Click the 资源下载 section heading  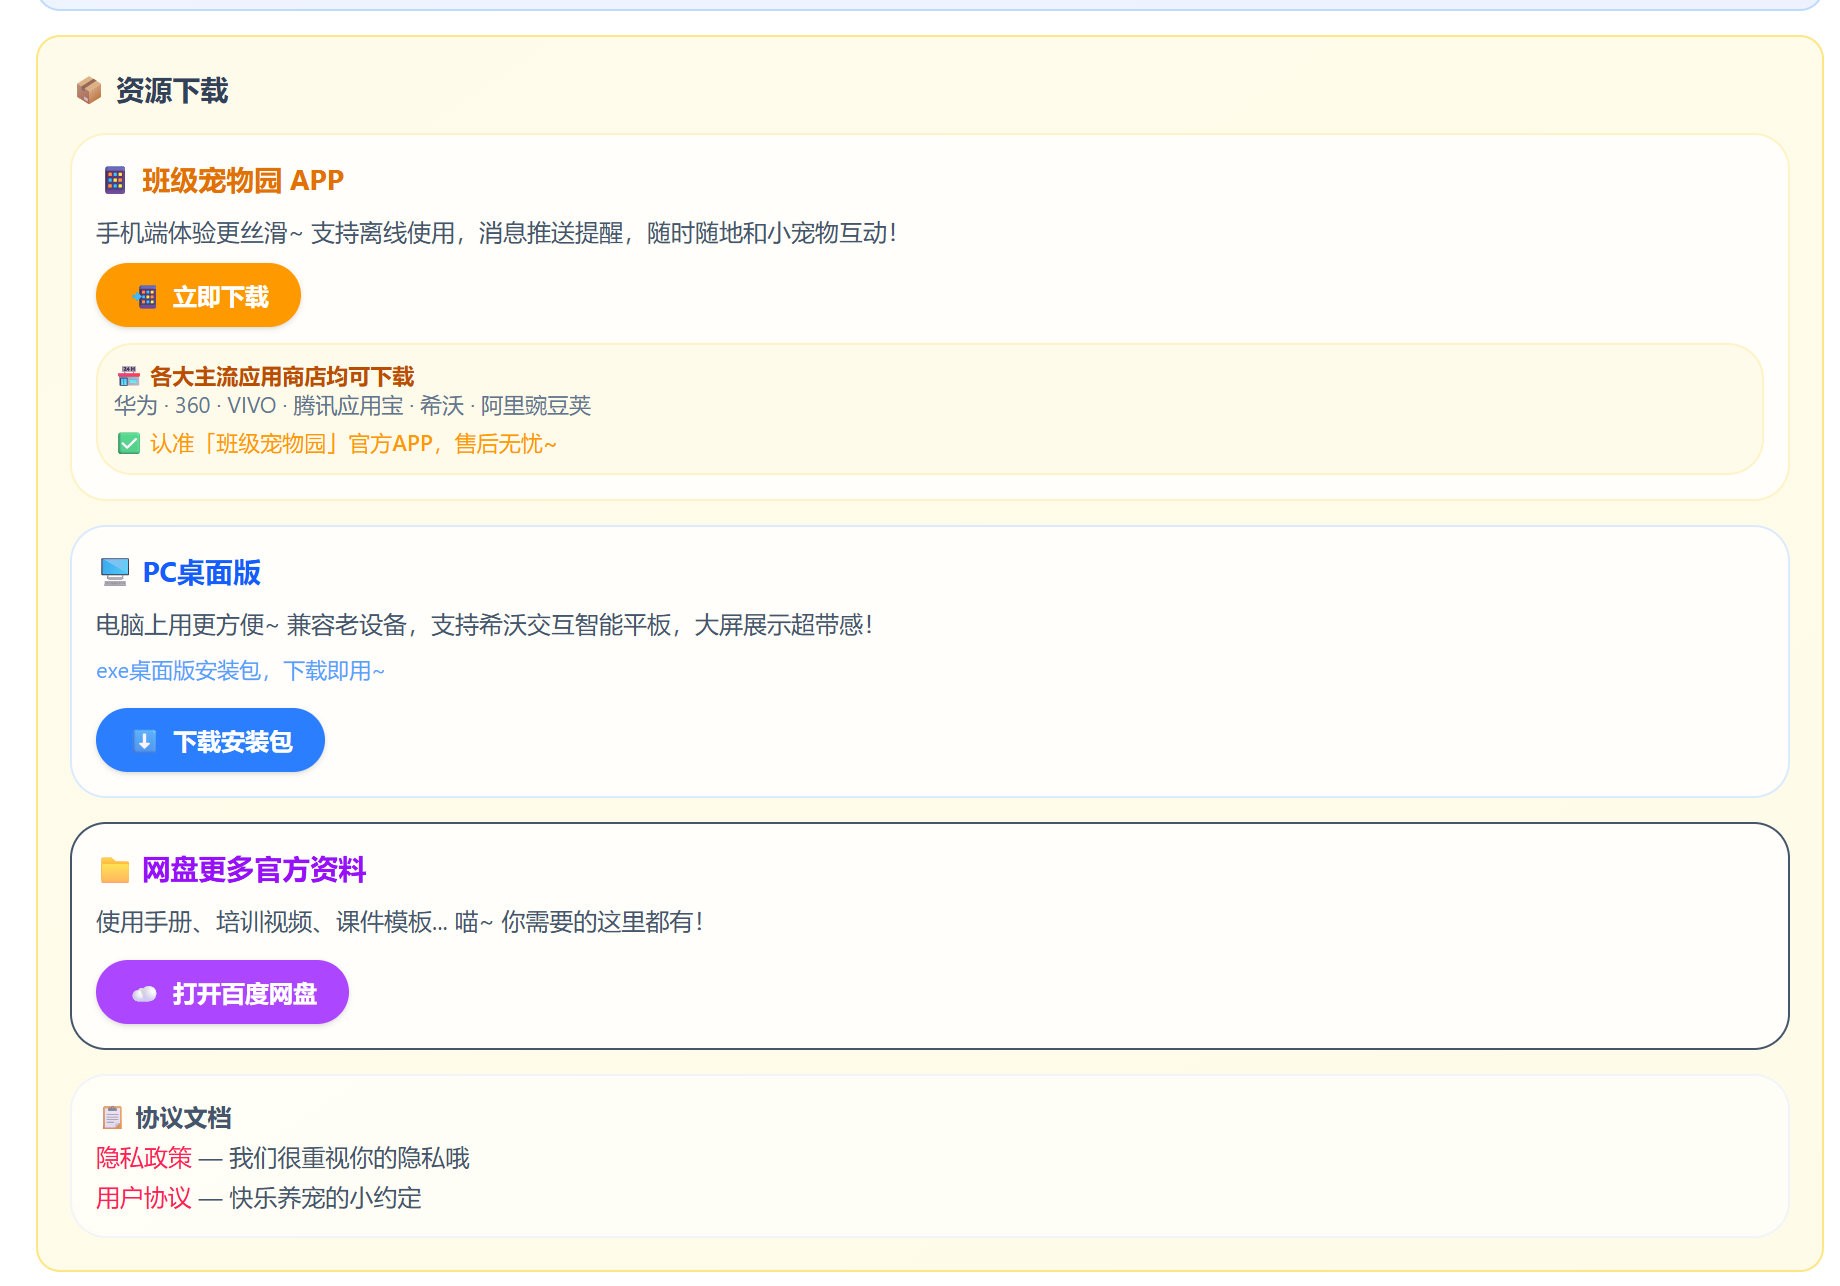click(x=172, y=91)
